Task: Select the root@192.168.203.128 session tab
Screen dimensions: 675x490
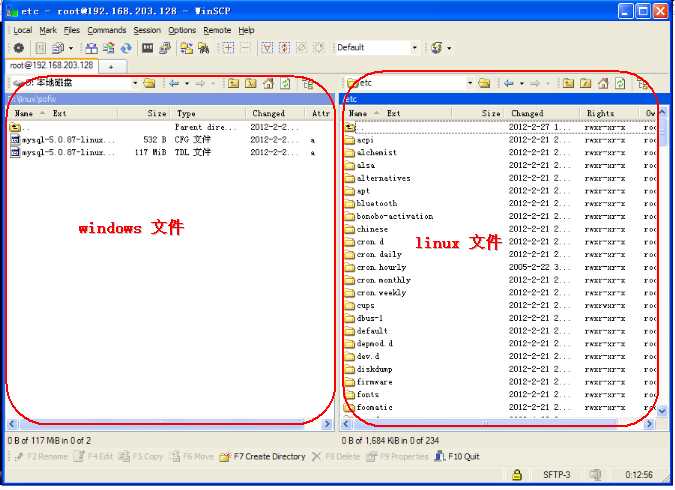Action: point(52,65)
